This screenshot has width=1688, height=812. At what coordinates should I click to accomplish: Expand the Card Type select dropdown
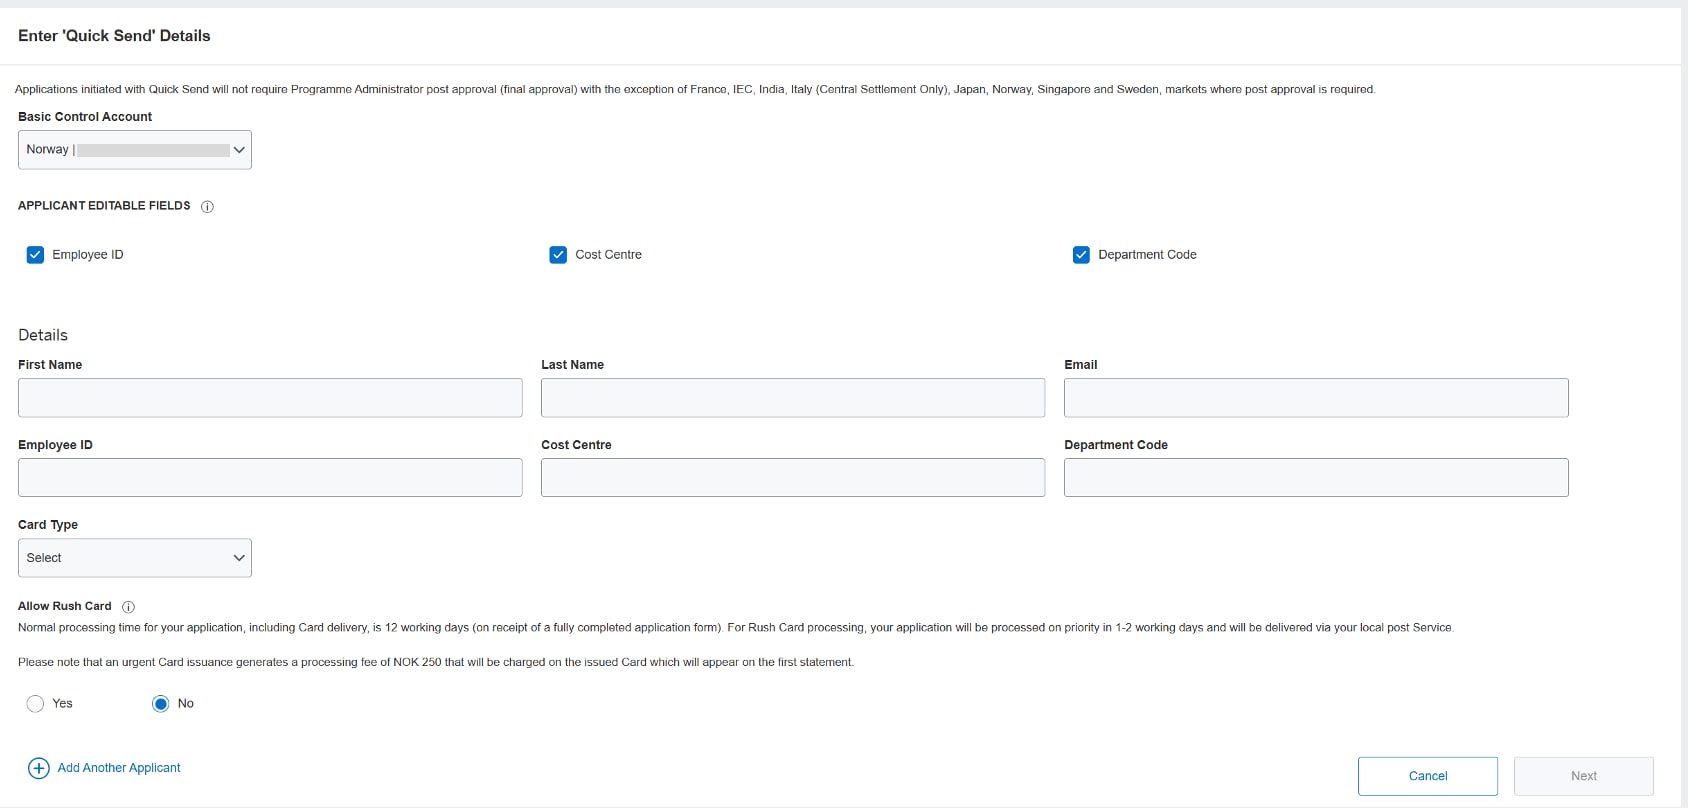click(135, 558)
